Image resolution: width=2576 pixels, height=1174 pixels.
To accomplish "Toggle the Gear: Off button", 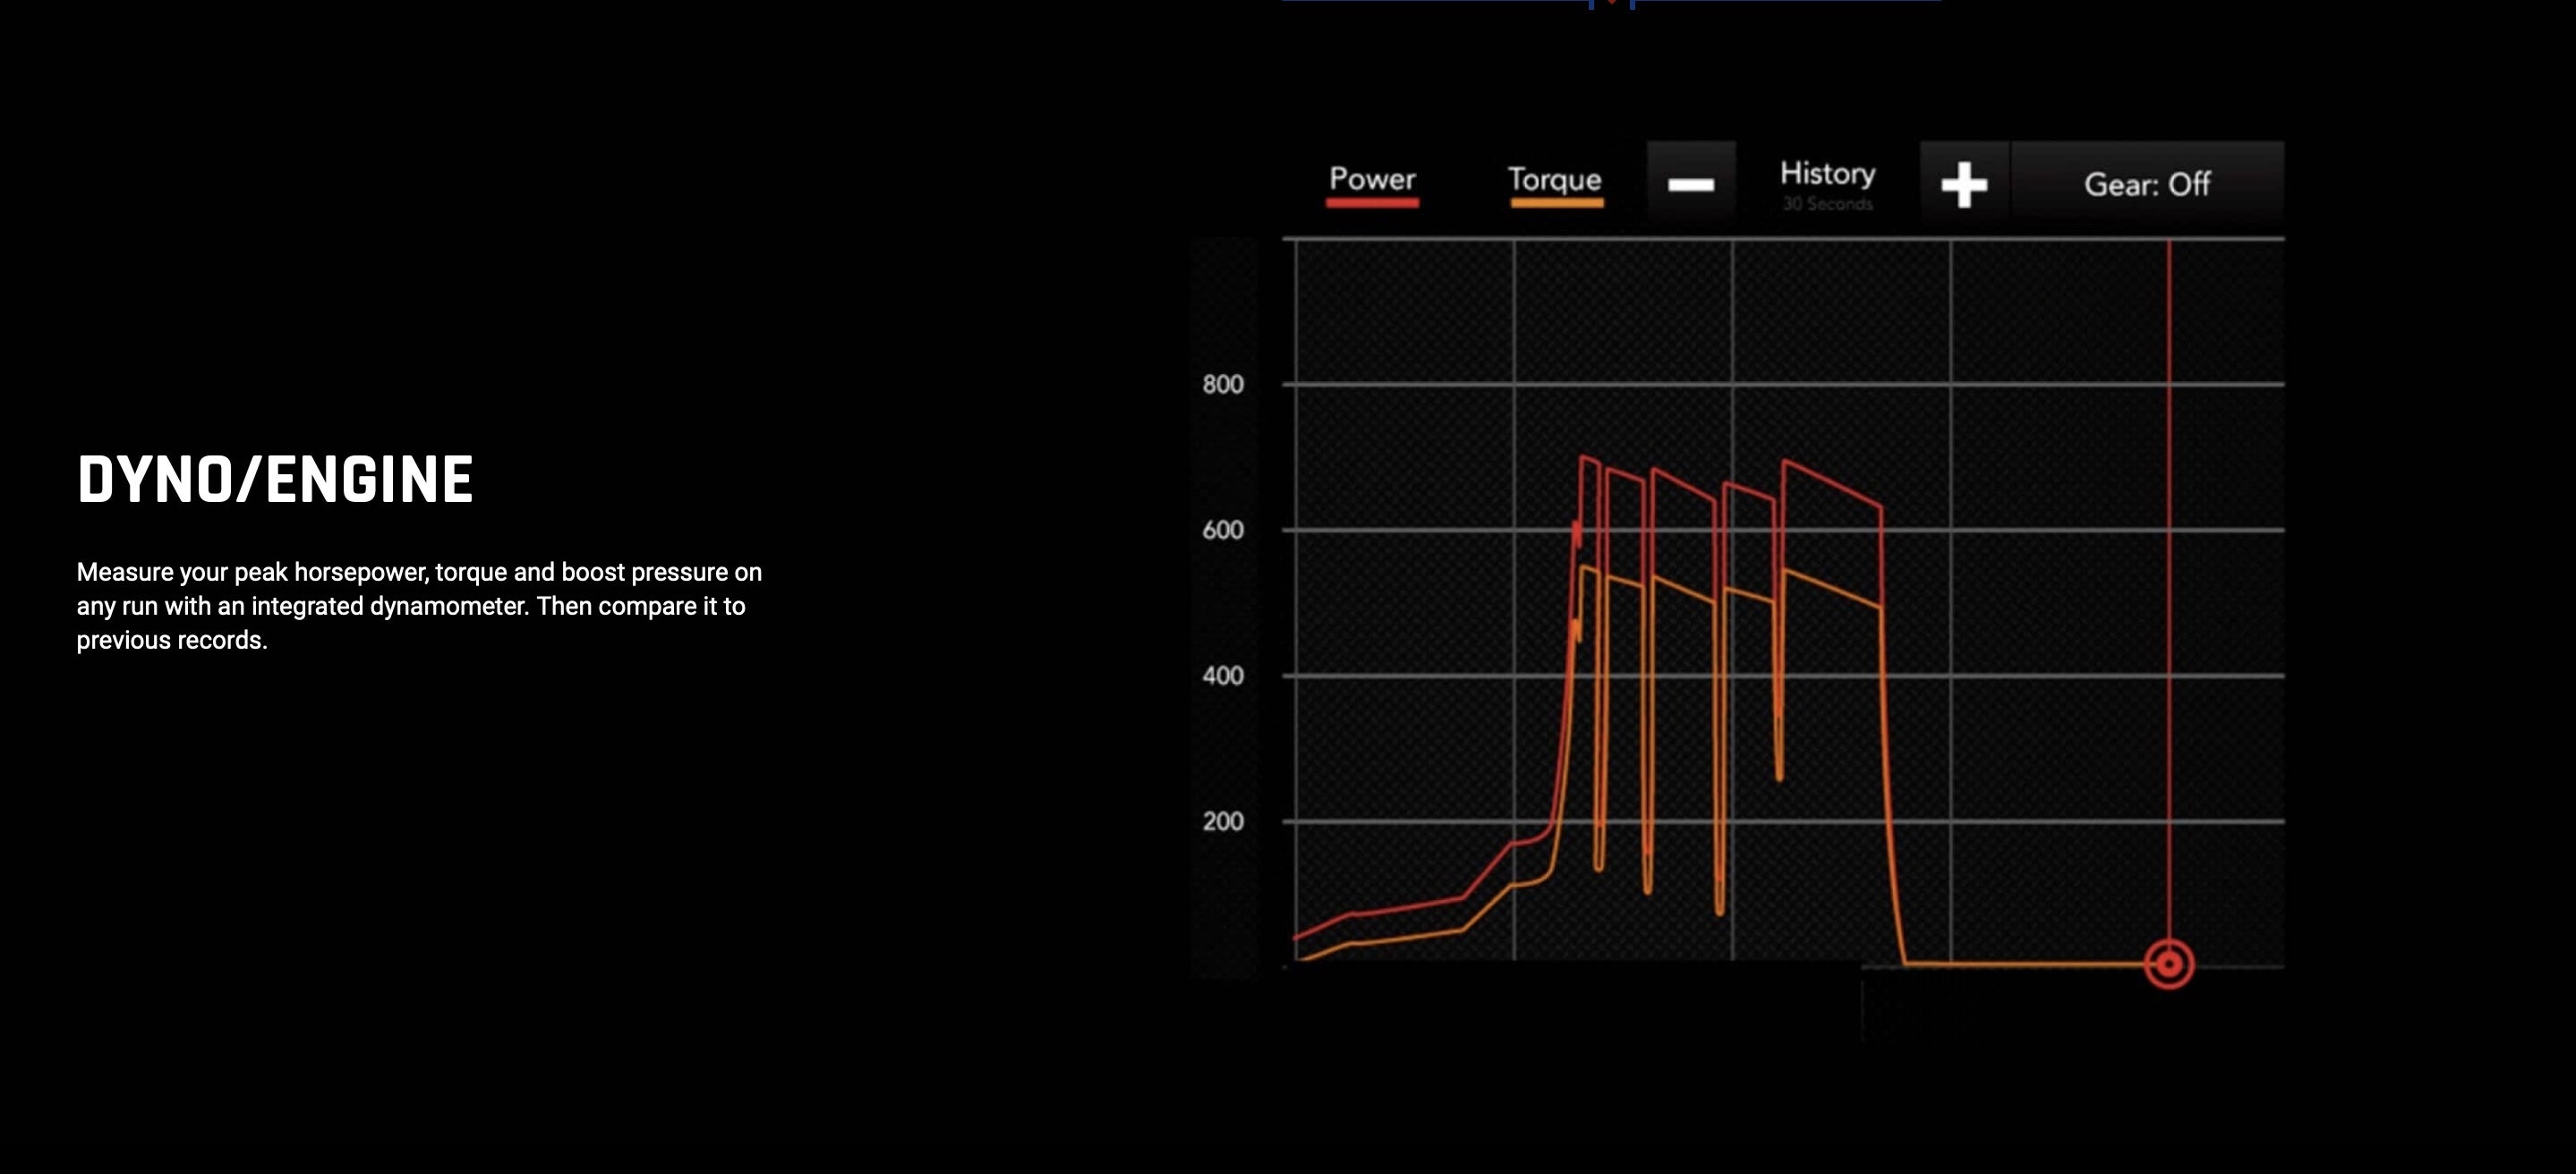I will pos(2147,184).
